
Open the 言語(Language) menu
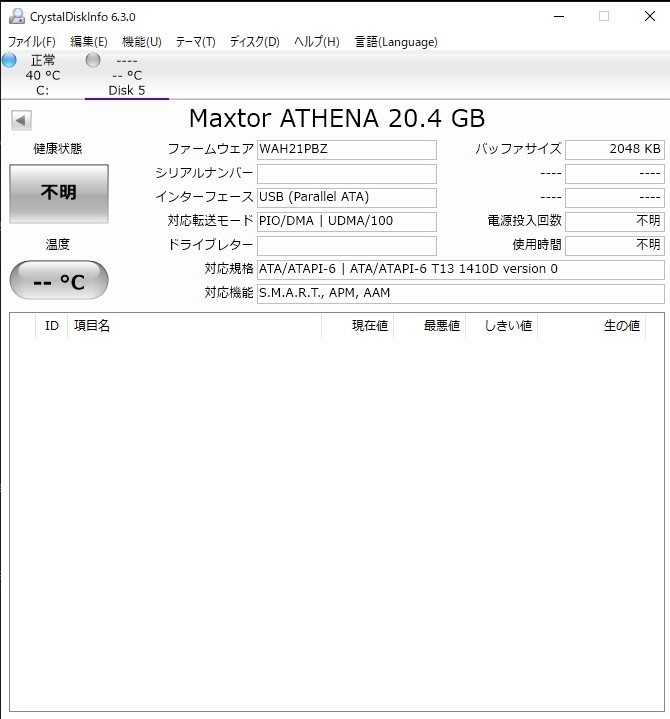[396, 42]
